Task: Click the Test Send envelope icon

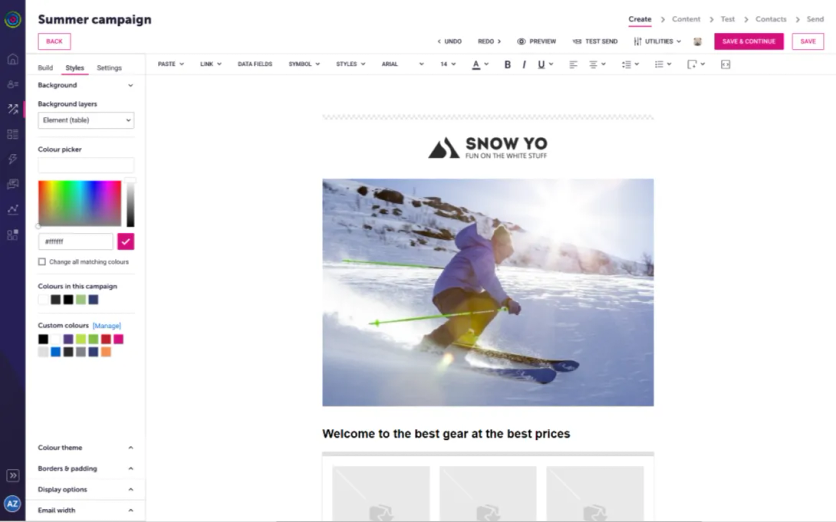Action: [577, 42]
